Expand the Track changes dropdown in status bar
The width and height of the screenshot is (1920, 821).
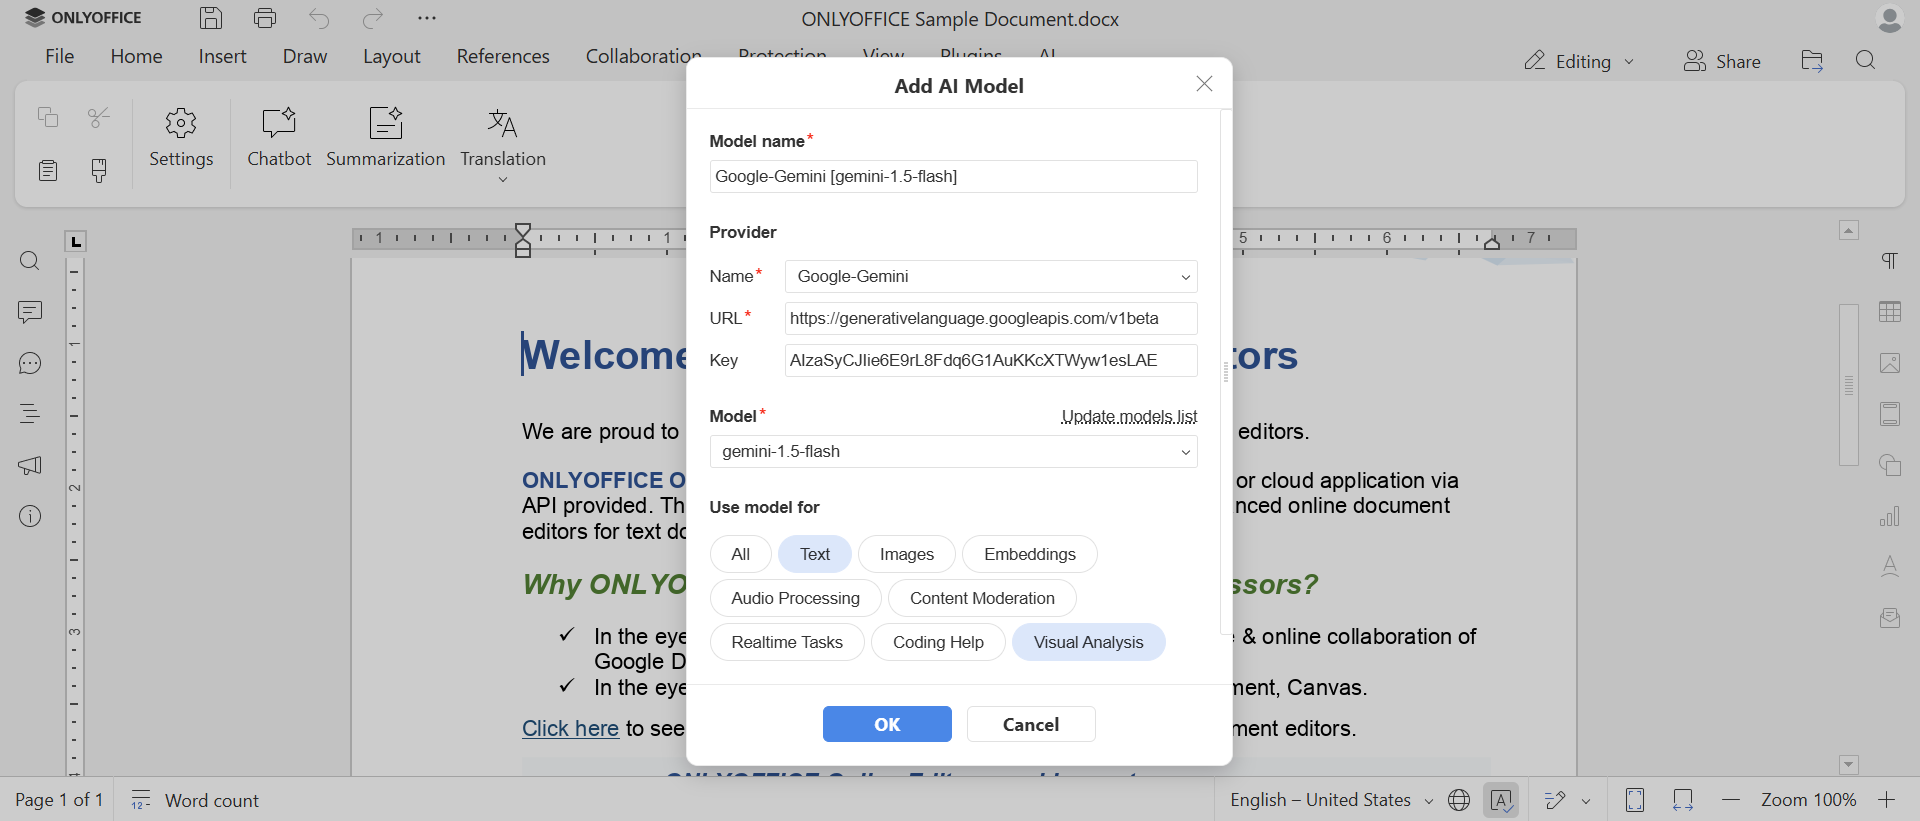(x=1586, y=800)
